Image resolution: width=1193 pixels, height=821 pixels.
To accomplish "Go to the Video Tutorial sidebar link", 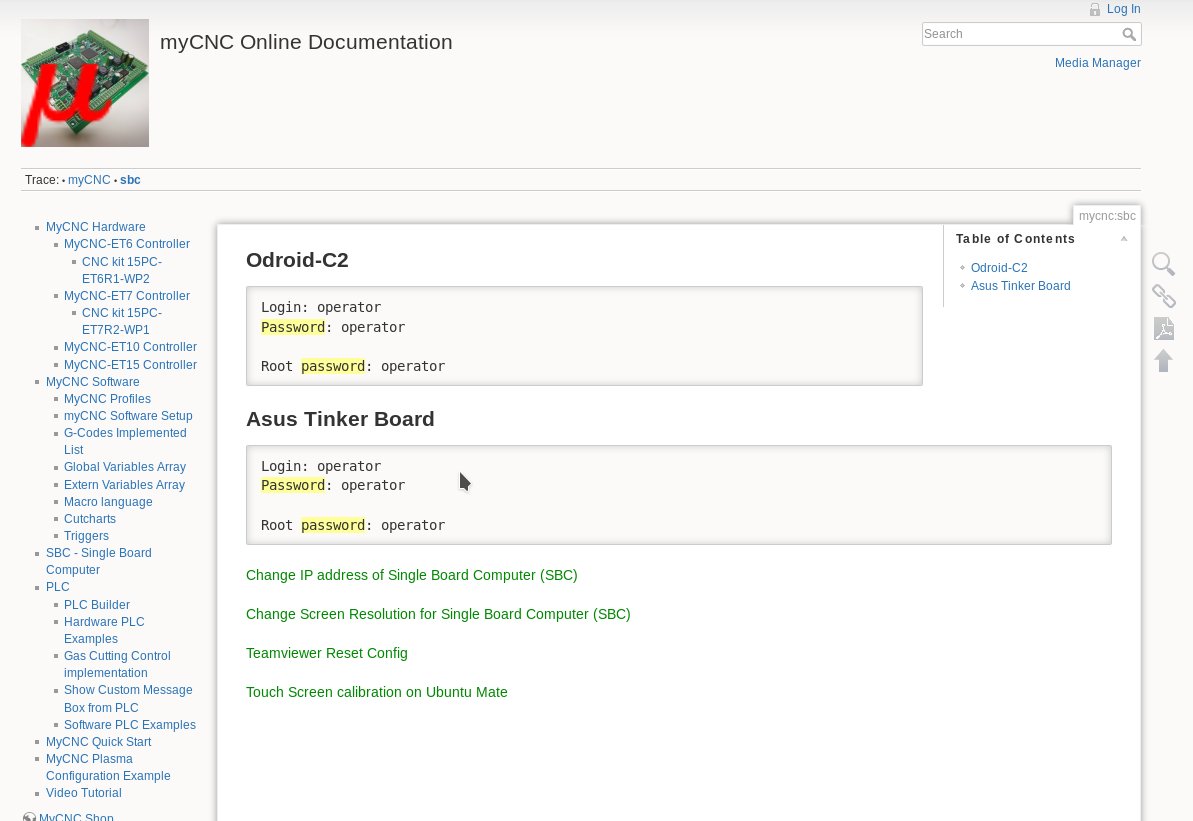I will 83,793.
